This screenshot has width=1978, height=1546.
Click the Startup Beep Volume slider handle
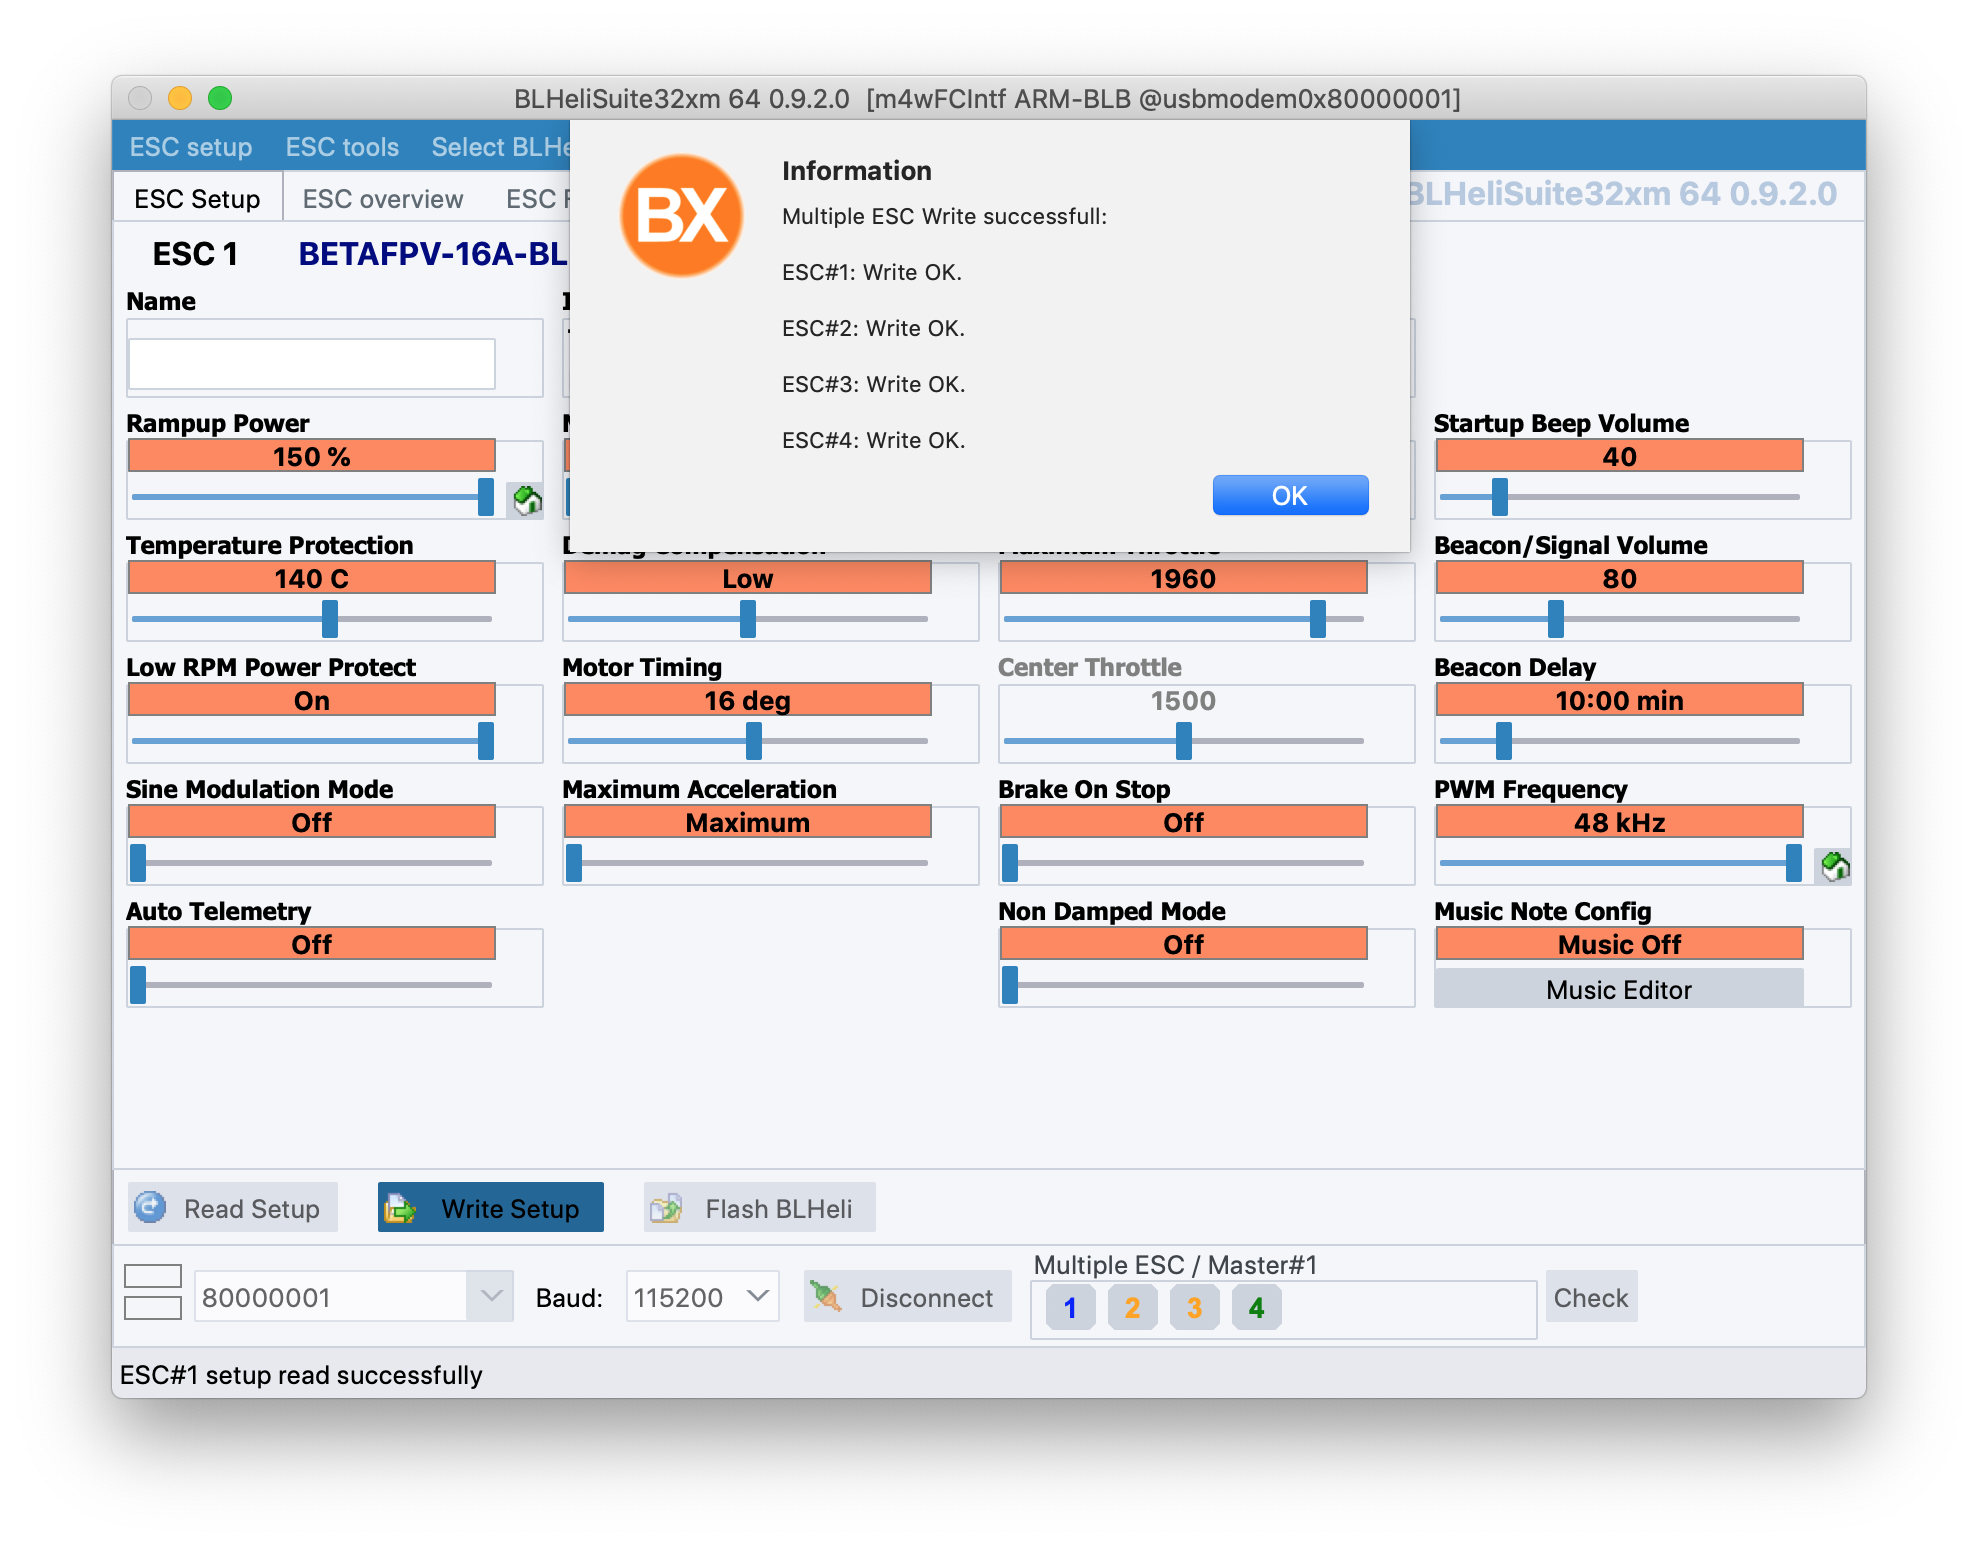coord(1500,497)
